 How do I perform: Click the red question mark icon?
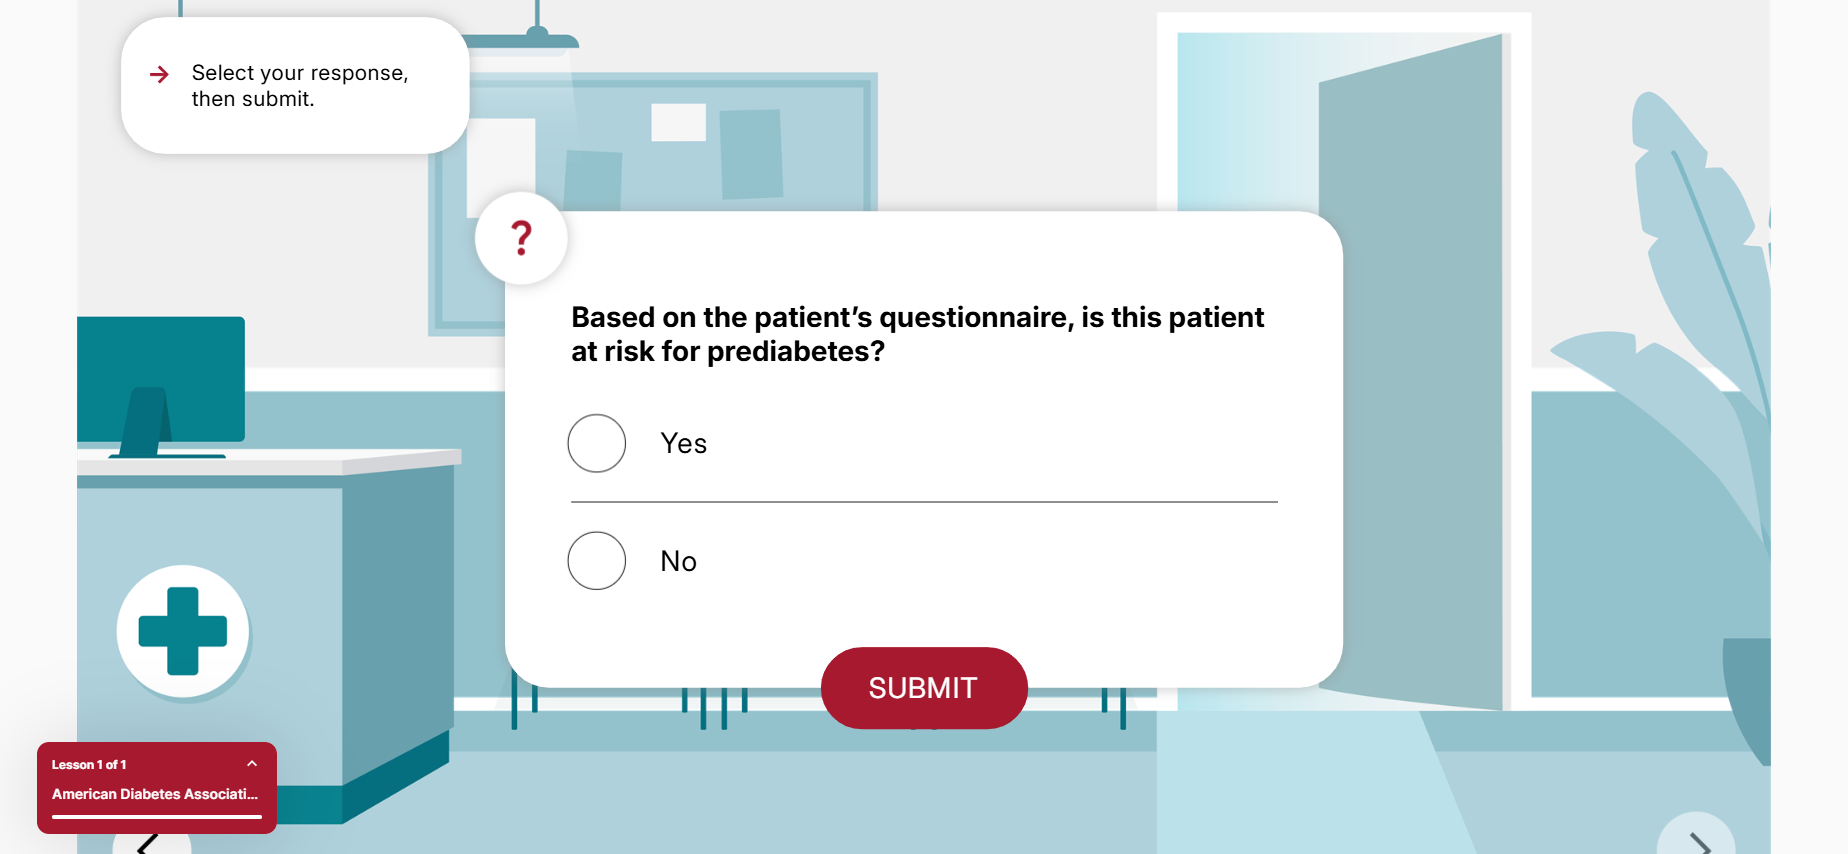tap(521, 238)
